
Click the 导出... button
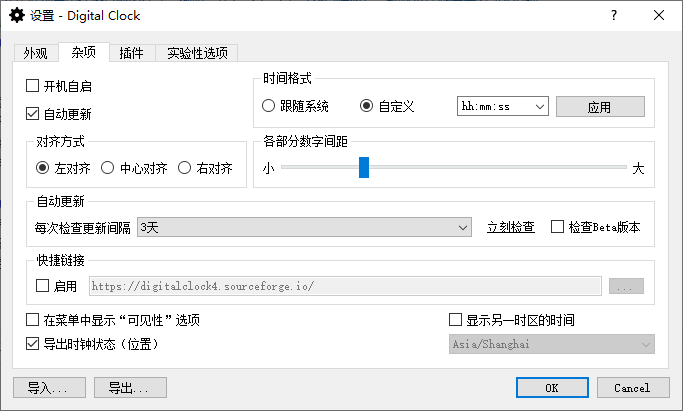pos(130,387)
